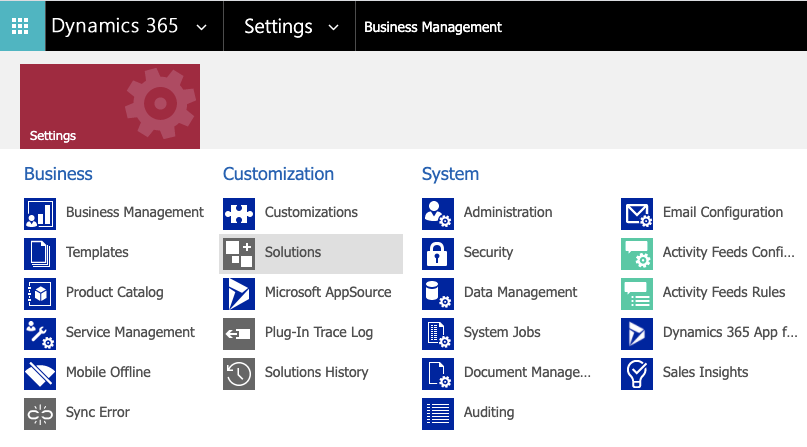Open Data Management link
Viewport: 807px width, 447px height.
(x=520, y=292)
